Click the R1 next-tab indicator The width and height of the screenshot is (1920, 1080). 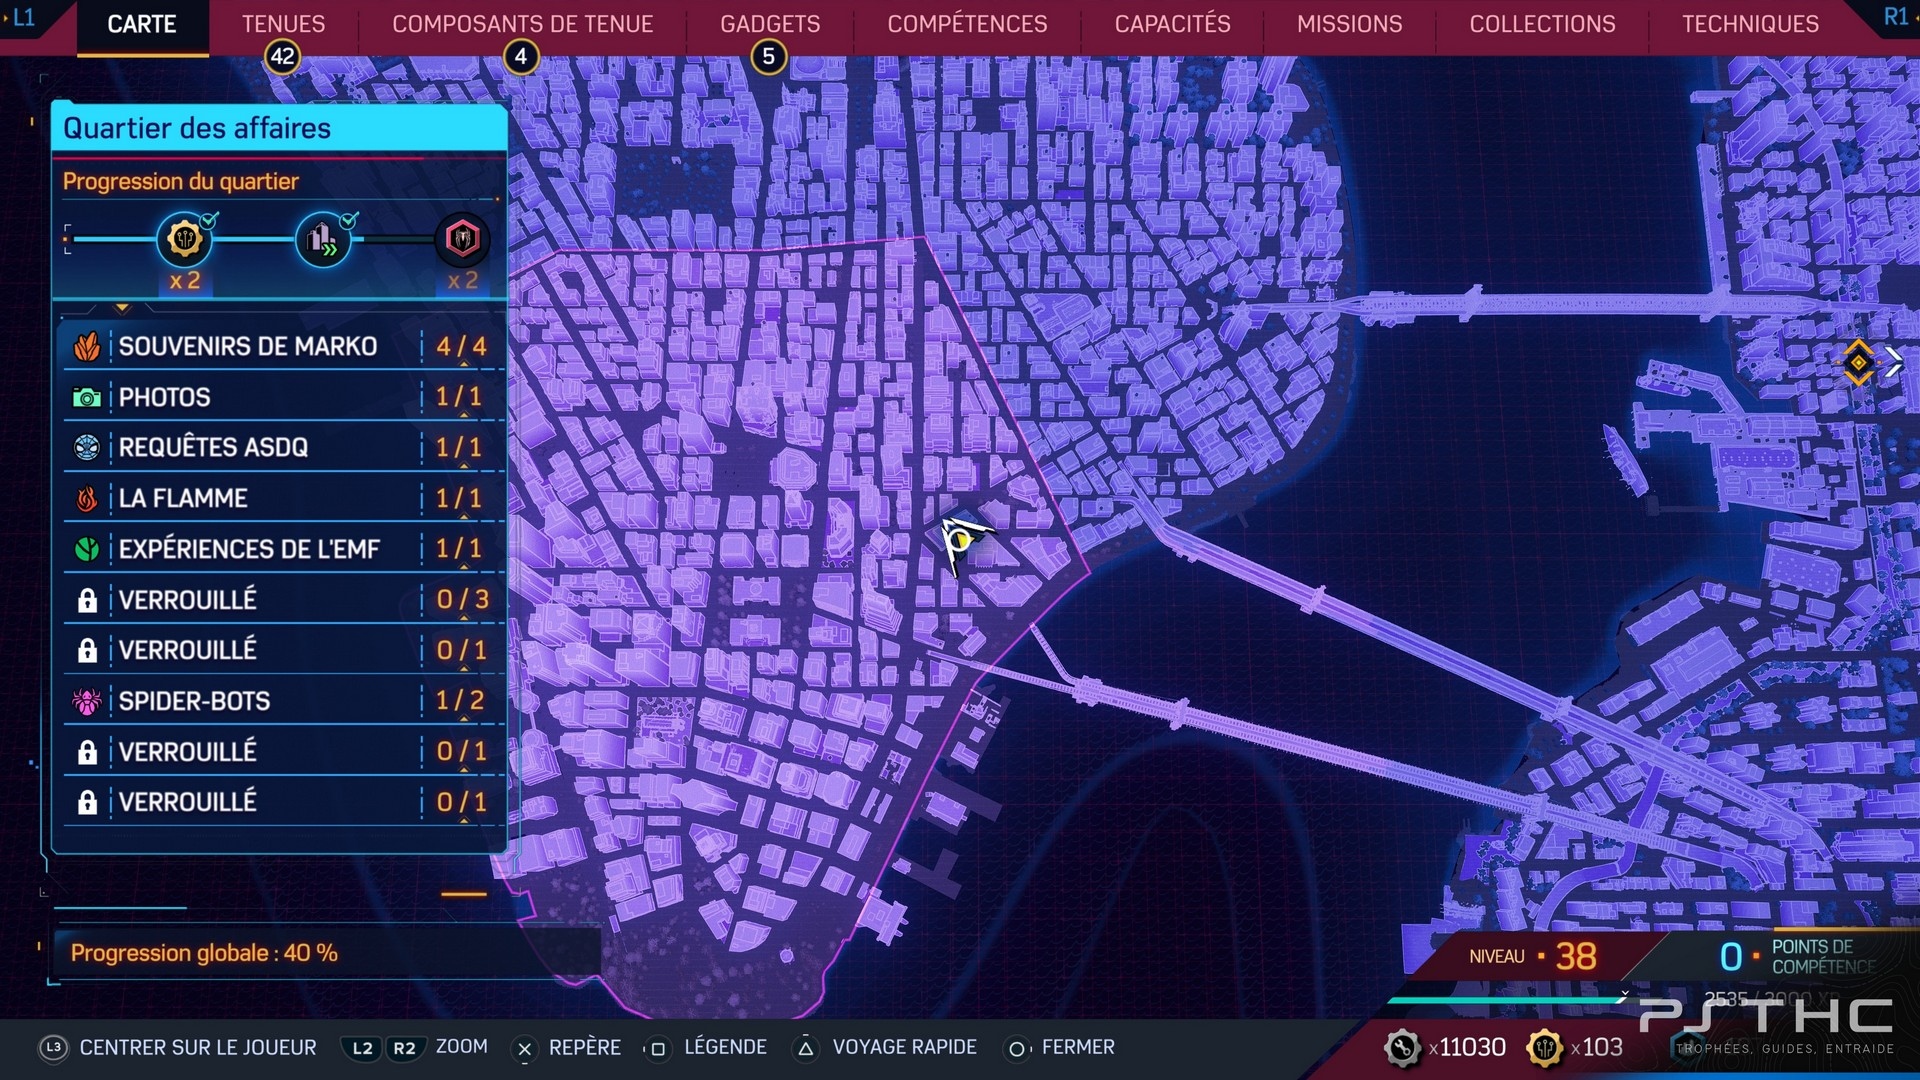click(1895, 17)
